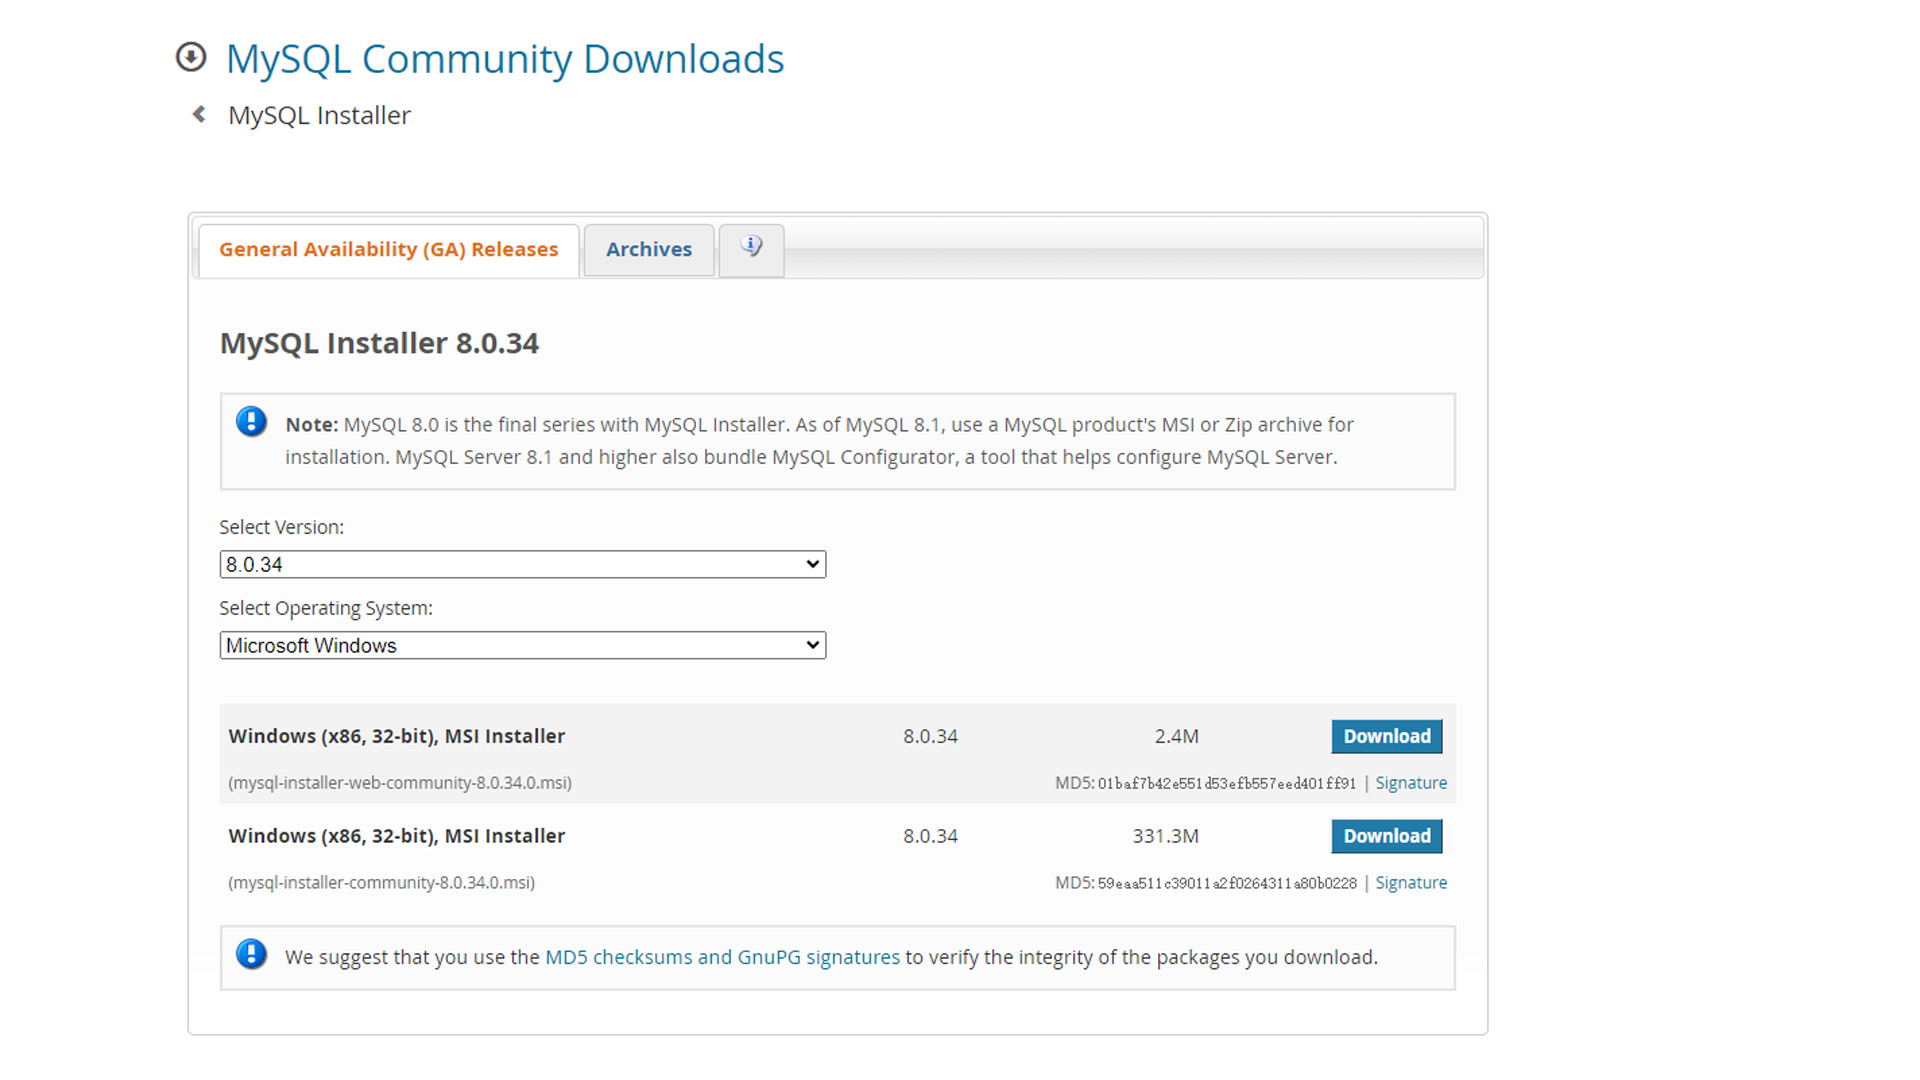1920x1080 pixels.
Task: Click the Select Operating System label
Action: pyautogui.click(x=326, y=608)
